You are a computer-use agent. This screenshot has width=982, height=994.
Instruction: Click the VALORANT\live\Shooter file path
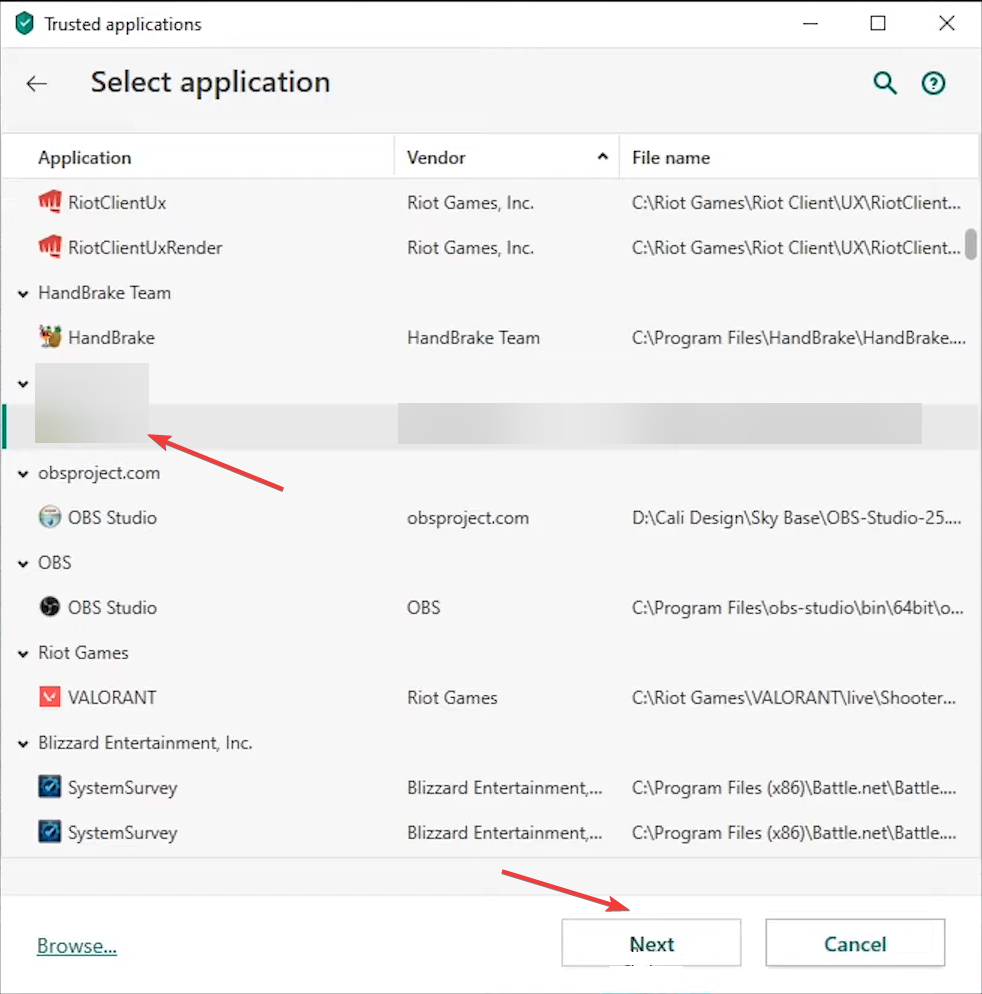click(x=794, y=698)
